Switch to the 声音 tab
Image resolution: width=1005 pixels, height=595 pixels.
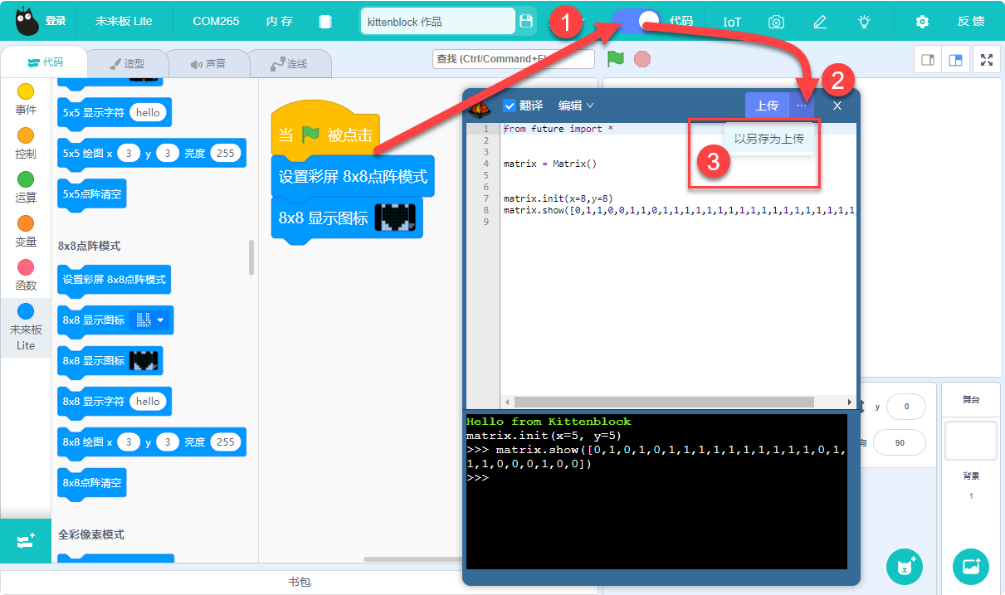click(208, 63)
